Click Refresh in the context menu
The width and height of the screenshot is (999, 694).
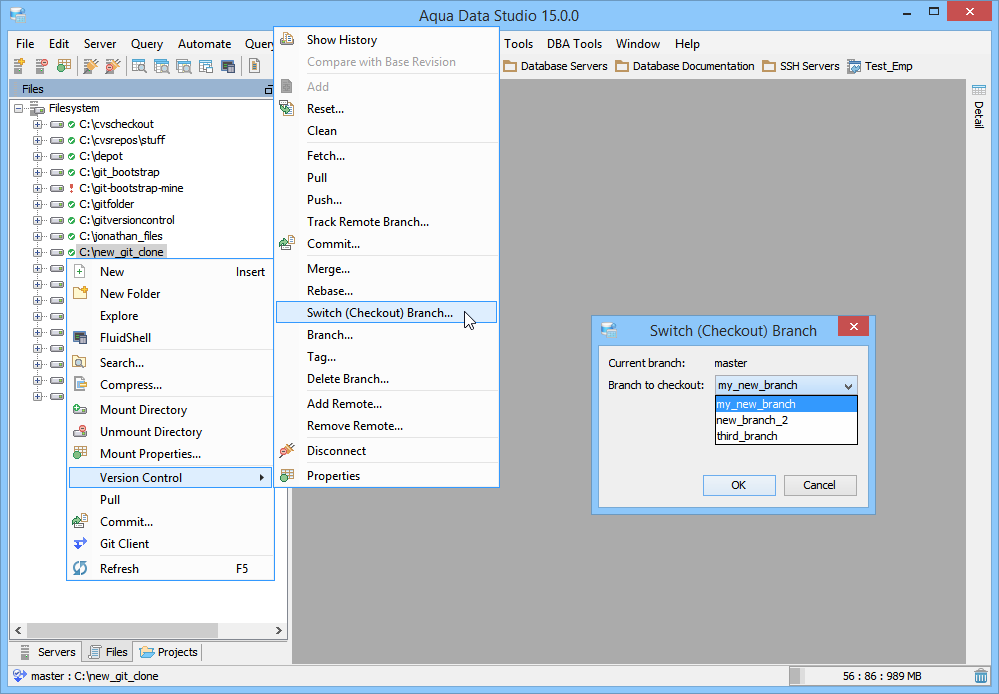(171, 569)
